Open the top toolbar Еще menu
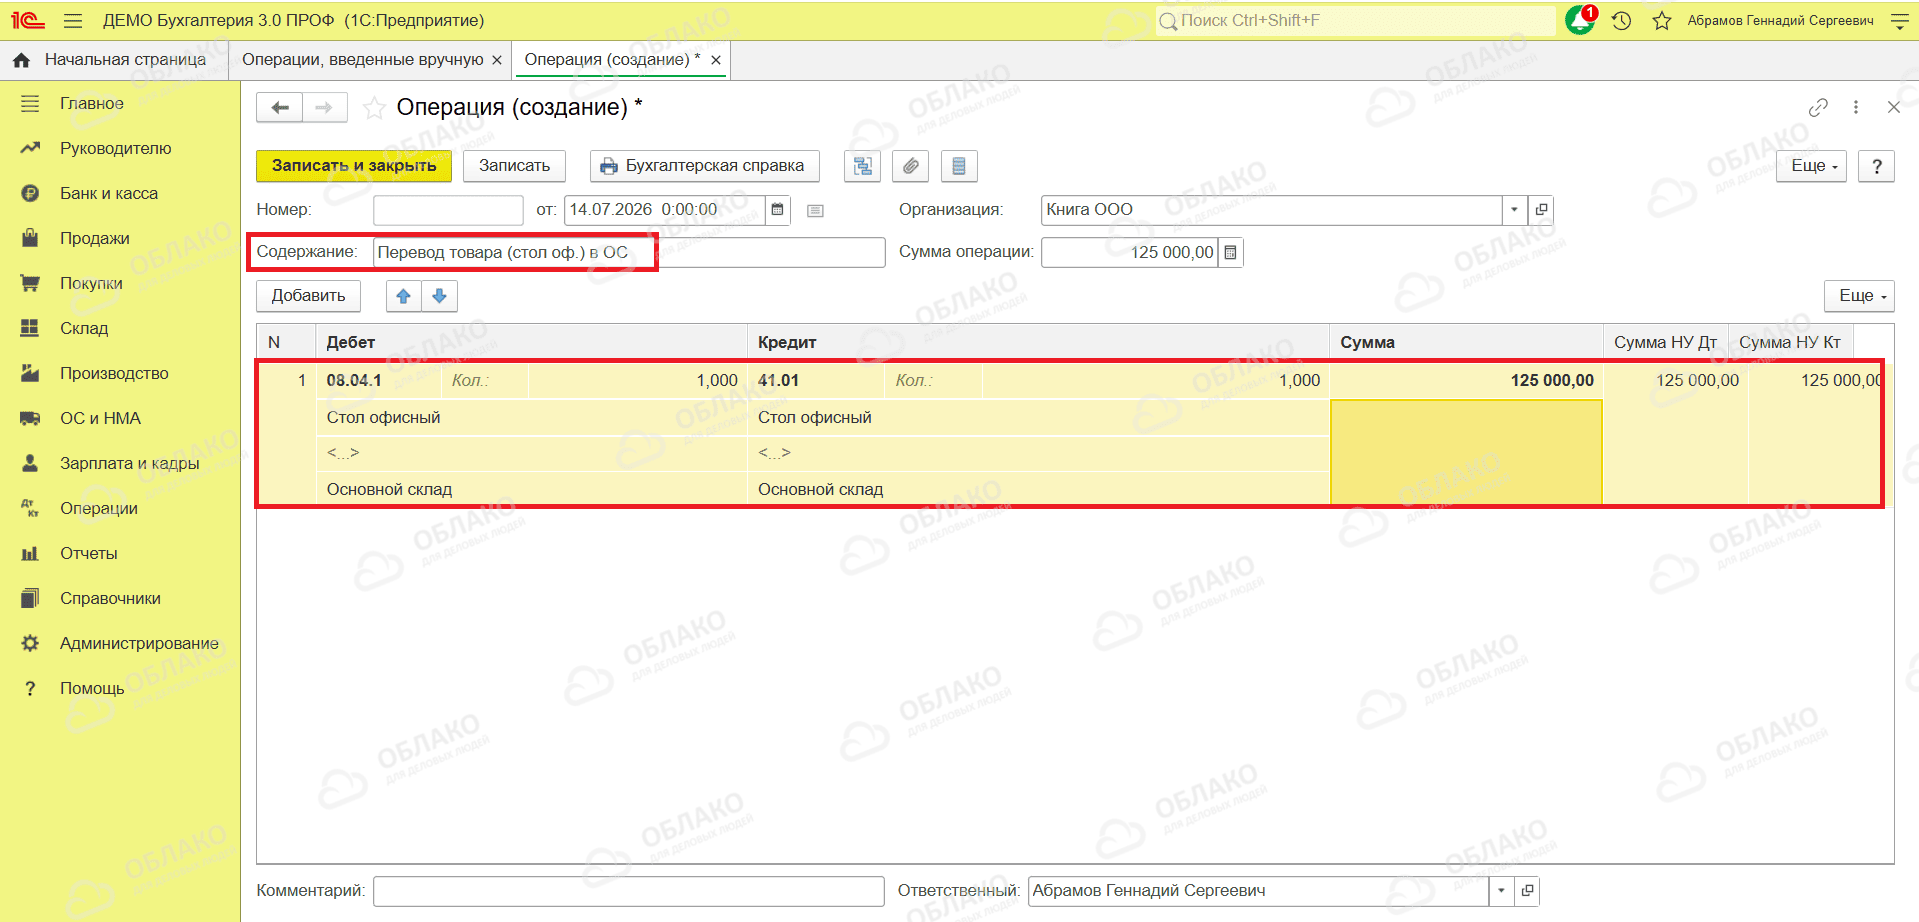The height and width of the screenshot is (922, 1919). point(1811,166)
